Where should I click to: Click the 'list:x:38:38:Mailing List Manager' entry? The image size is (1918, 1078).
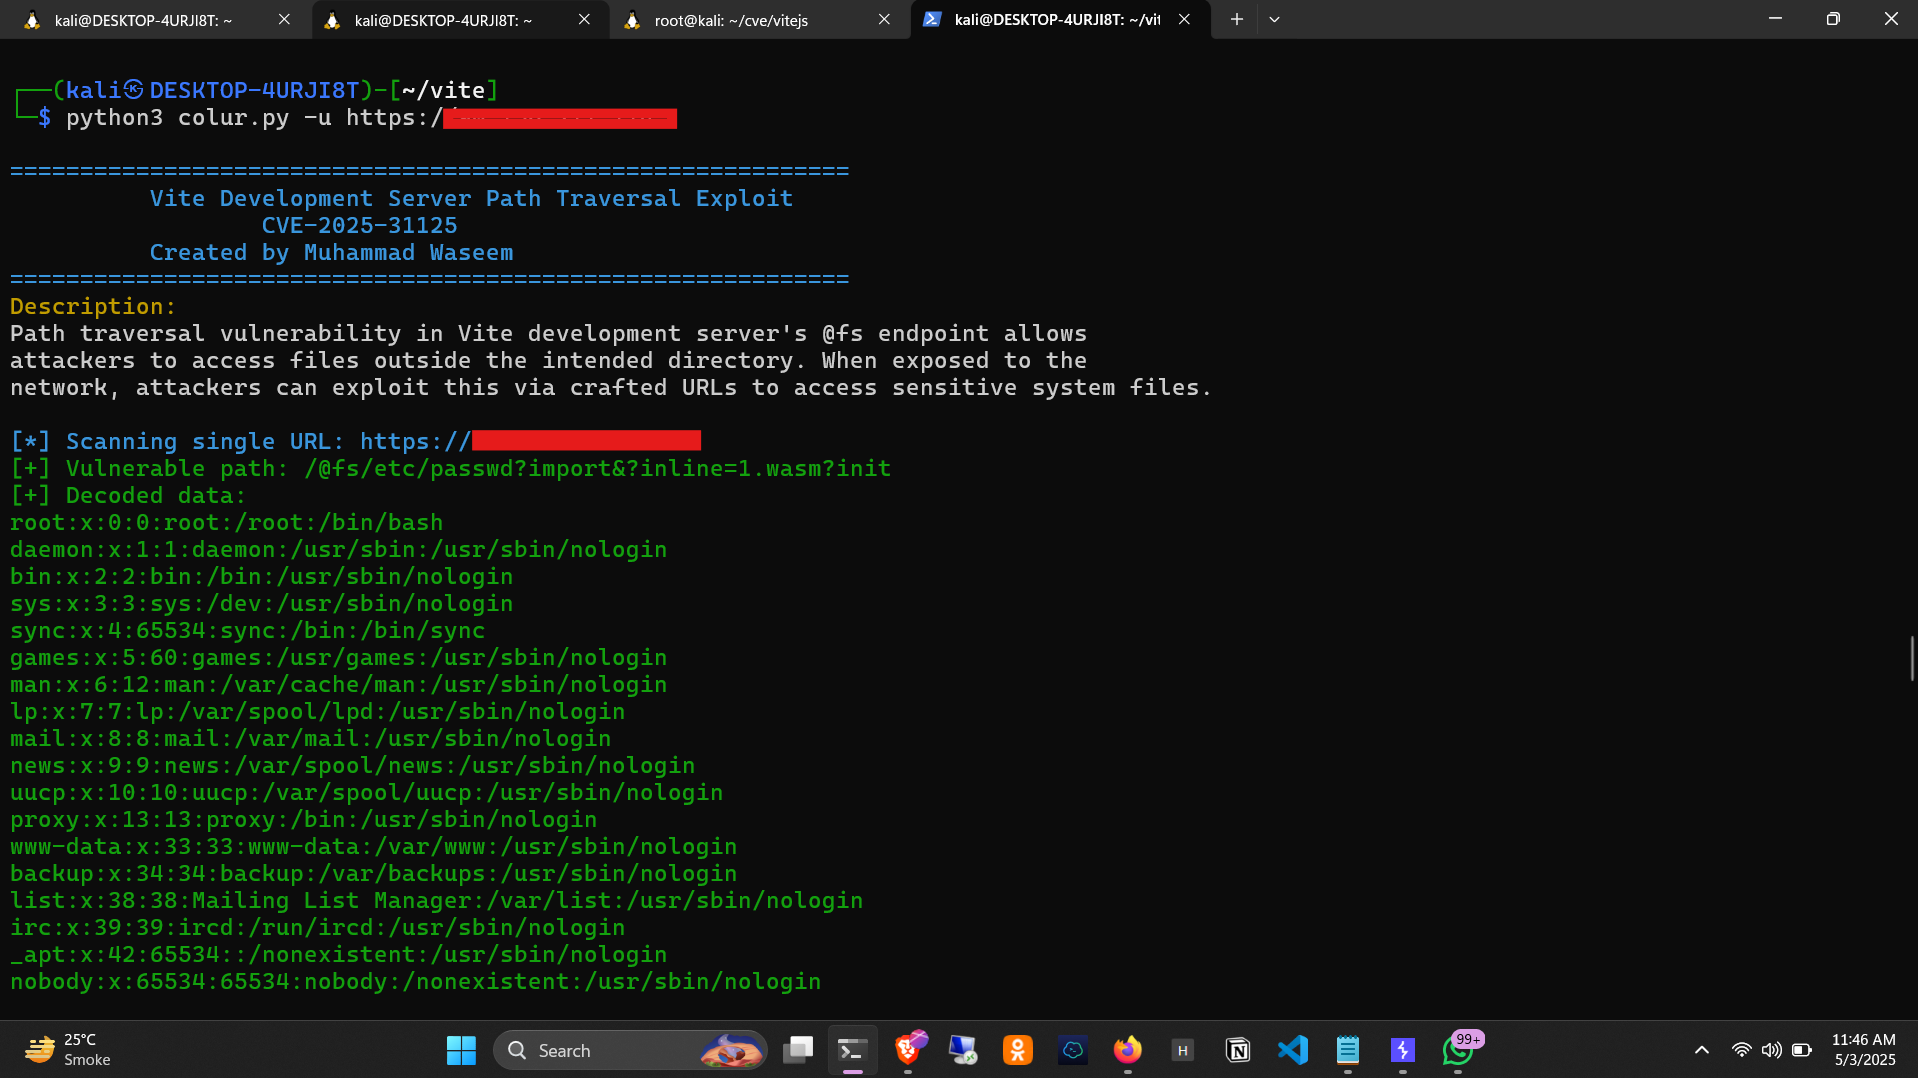(x=436, y=900)
